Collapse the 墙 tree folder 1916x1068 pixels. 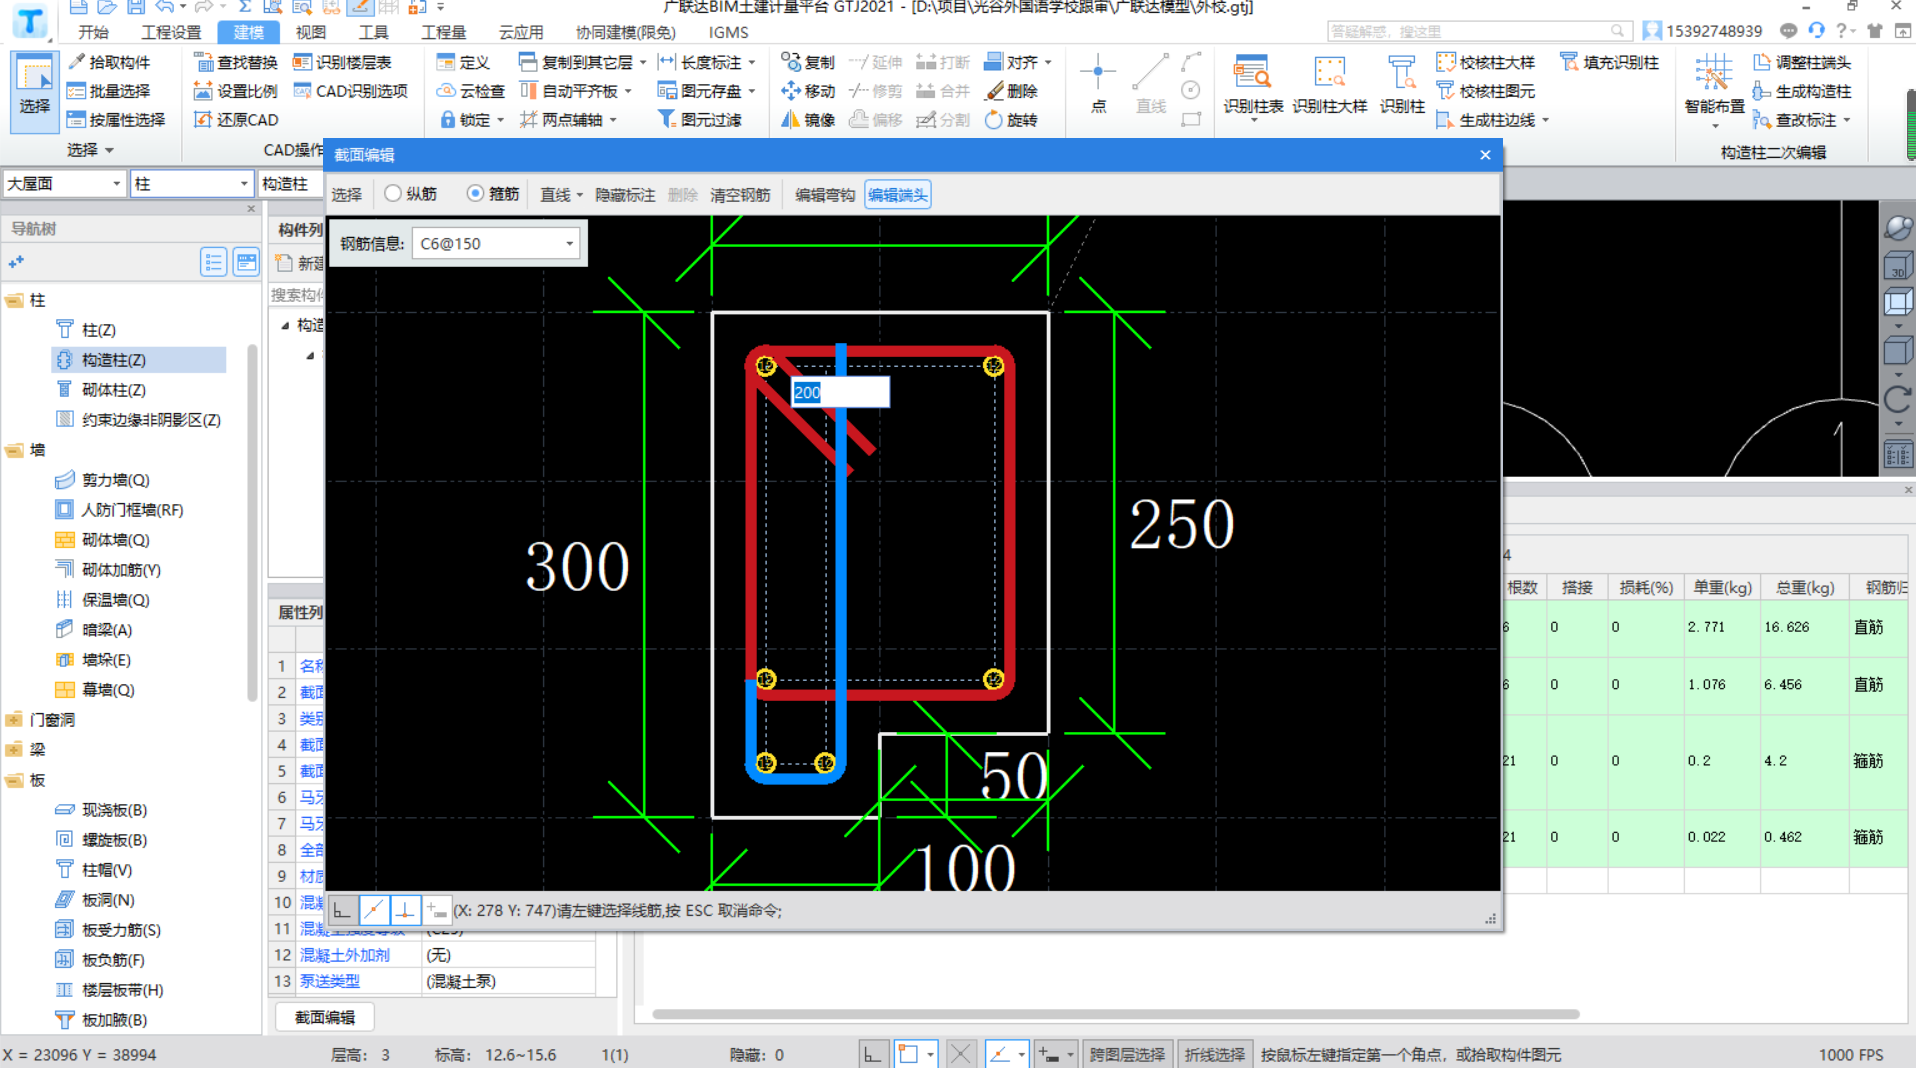pos(14,450)
